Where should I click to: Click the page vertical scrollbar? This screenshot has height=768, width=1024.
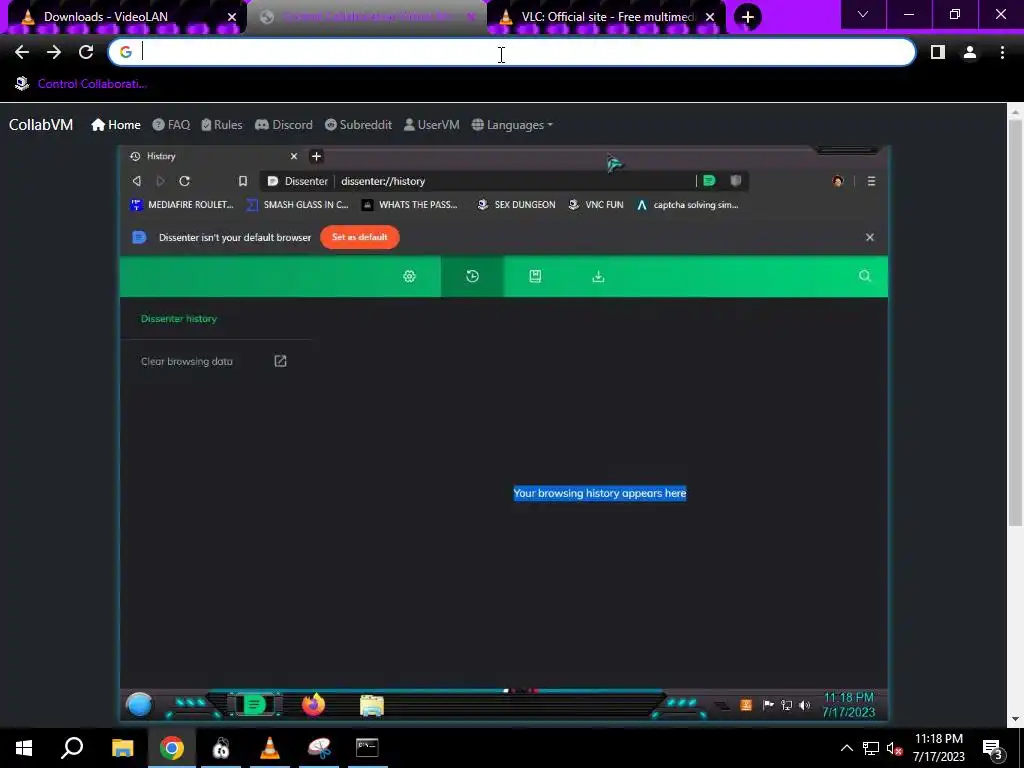point(1015,325)
